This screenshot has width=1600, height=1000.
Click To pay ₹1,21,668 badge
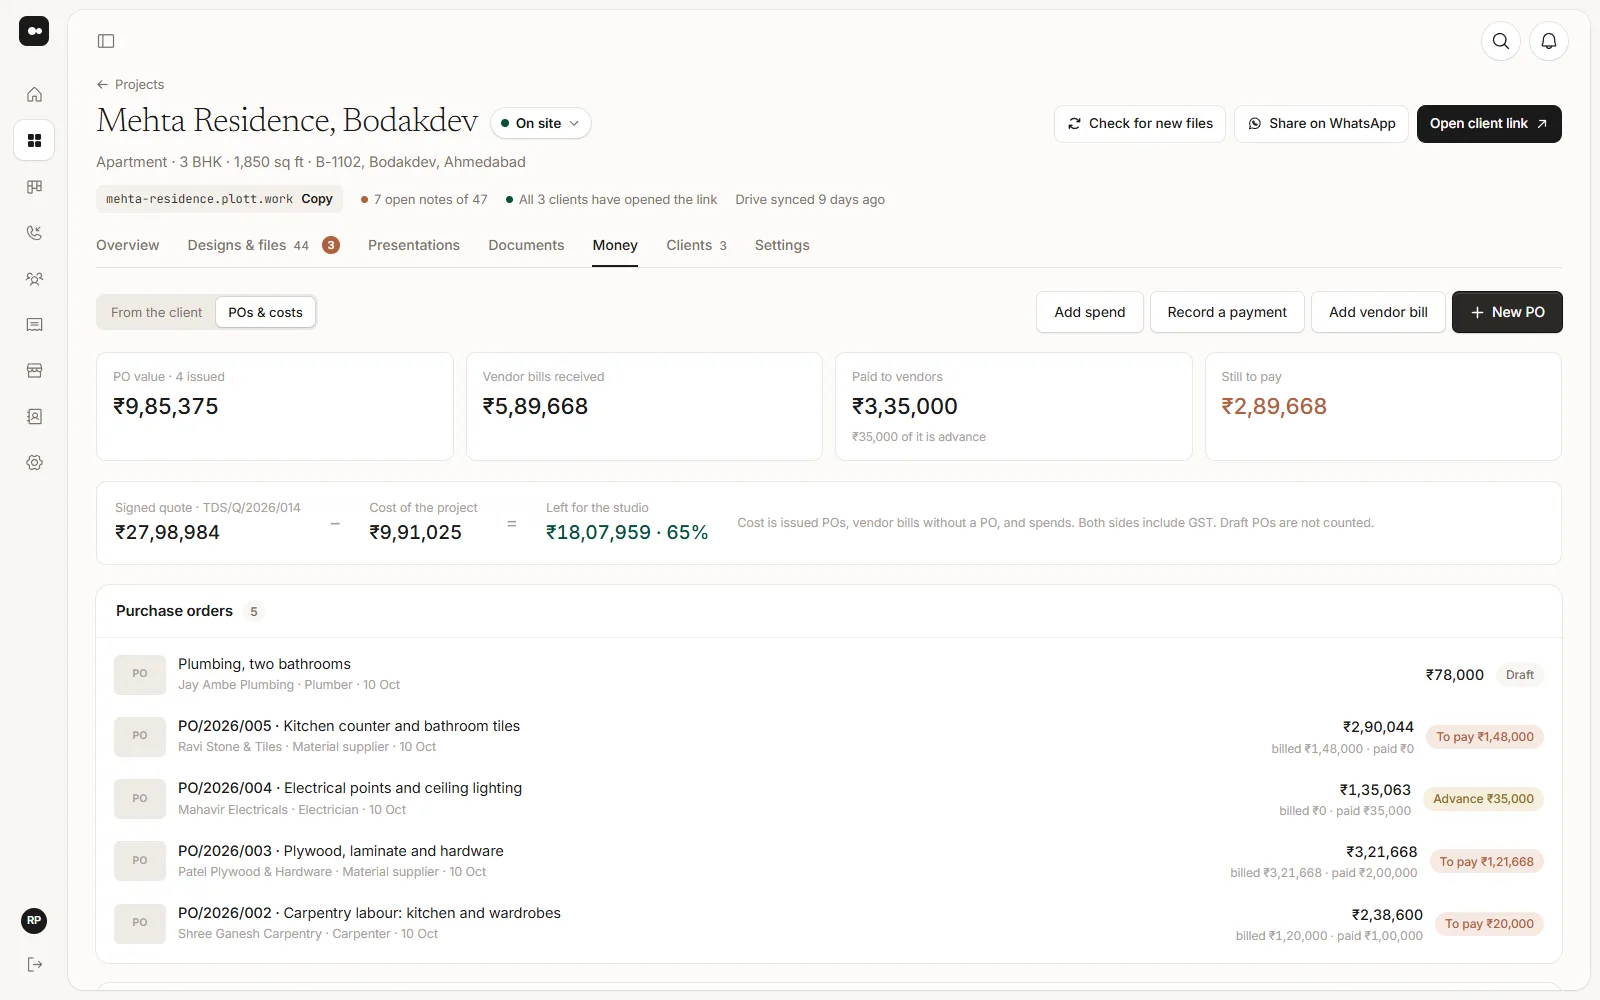[1486, 862]
